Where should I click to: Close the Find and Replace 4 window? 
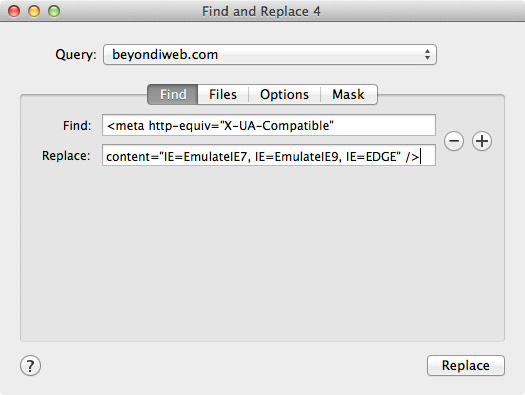click(14, 11)
